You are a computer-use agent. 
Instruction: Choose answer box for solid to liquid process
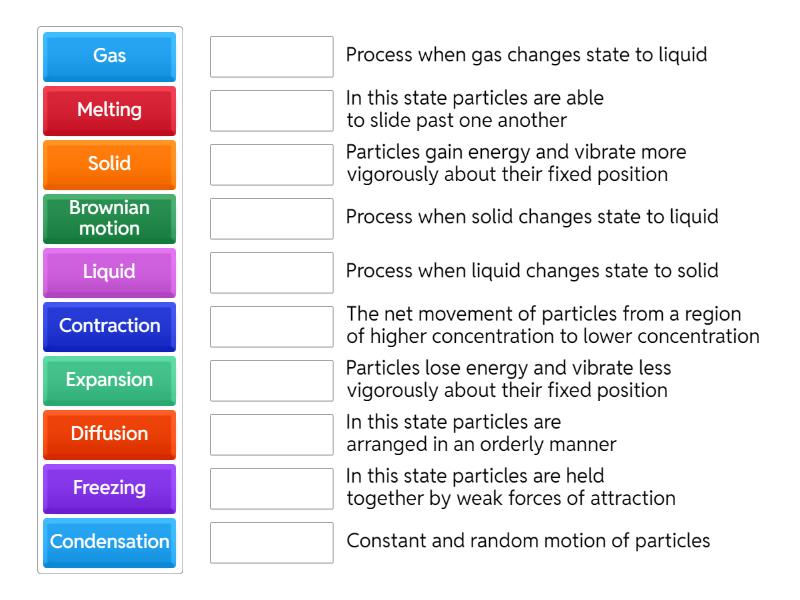[271, 218]
